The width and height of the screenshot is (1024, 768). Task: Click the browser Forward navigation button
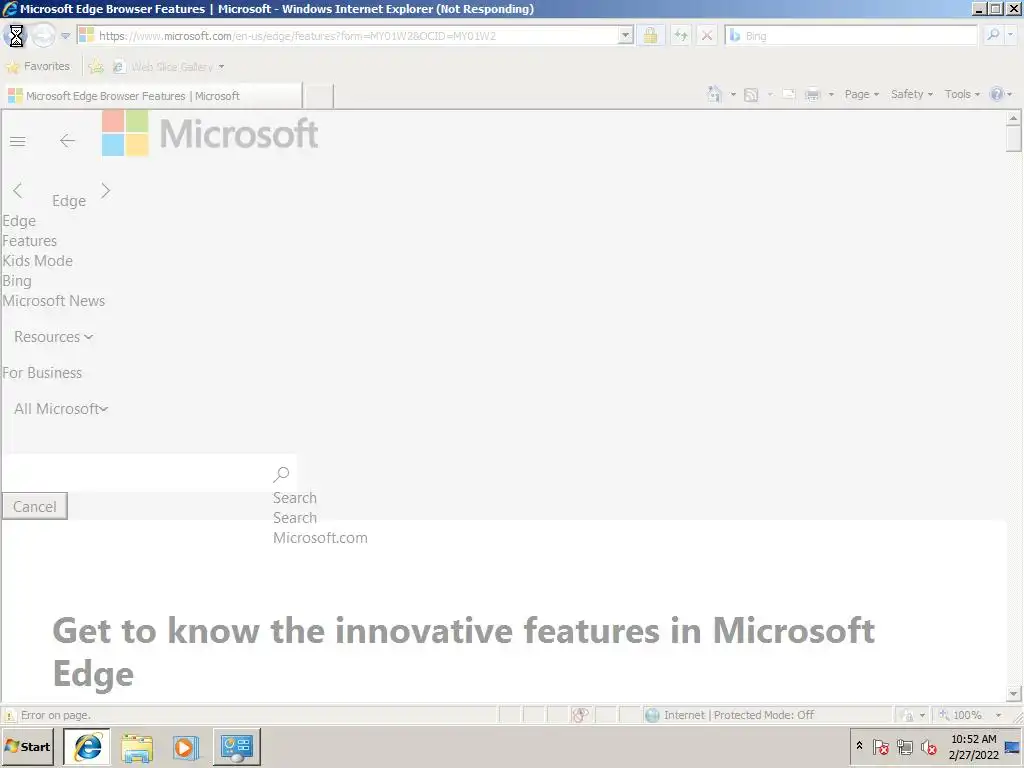click(43, 35)
